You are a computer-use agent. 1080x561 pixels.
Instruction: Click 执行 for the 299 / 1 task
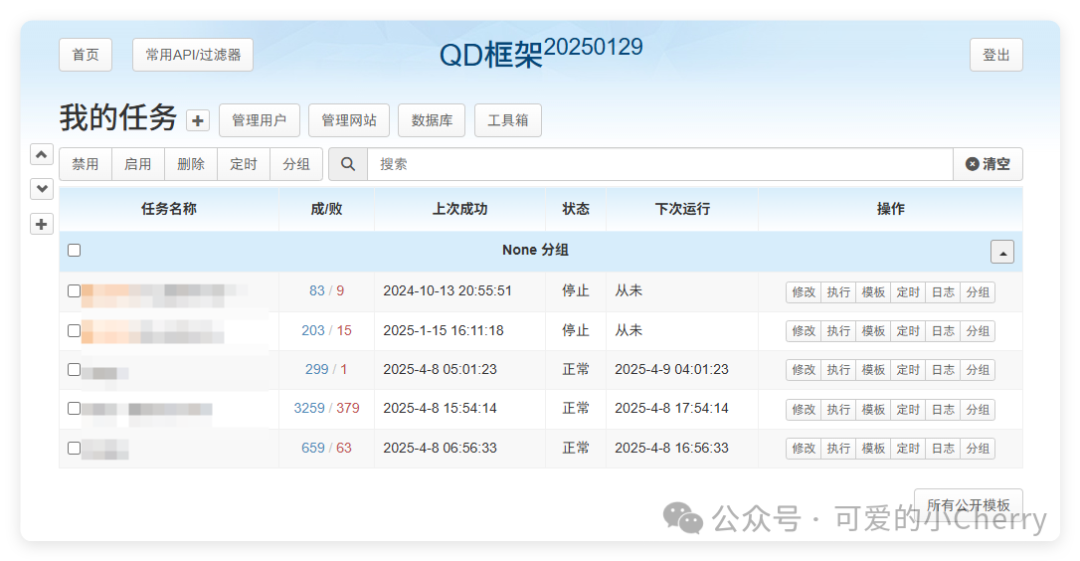pyautogui.click(x=838, y=370)
